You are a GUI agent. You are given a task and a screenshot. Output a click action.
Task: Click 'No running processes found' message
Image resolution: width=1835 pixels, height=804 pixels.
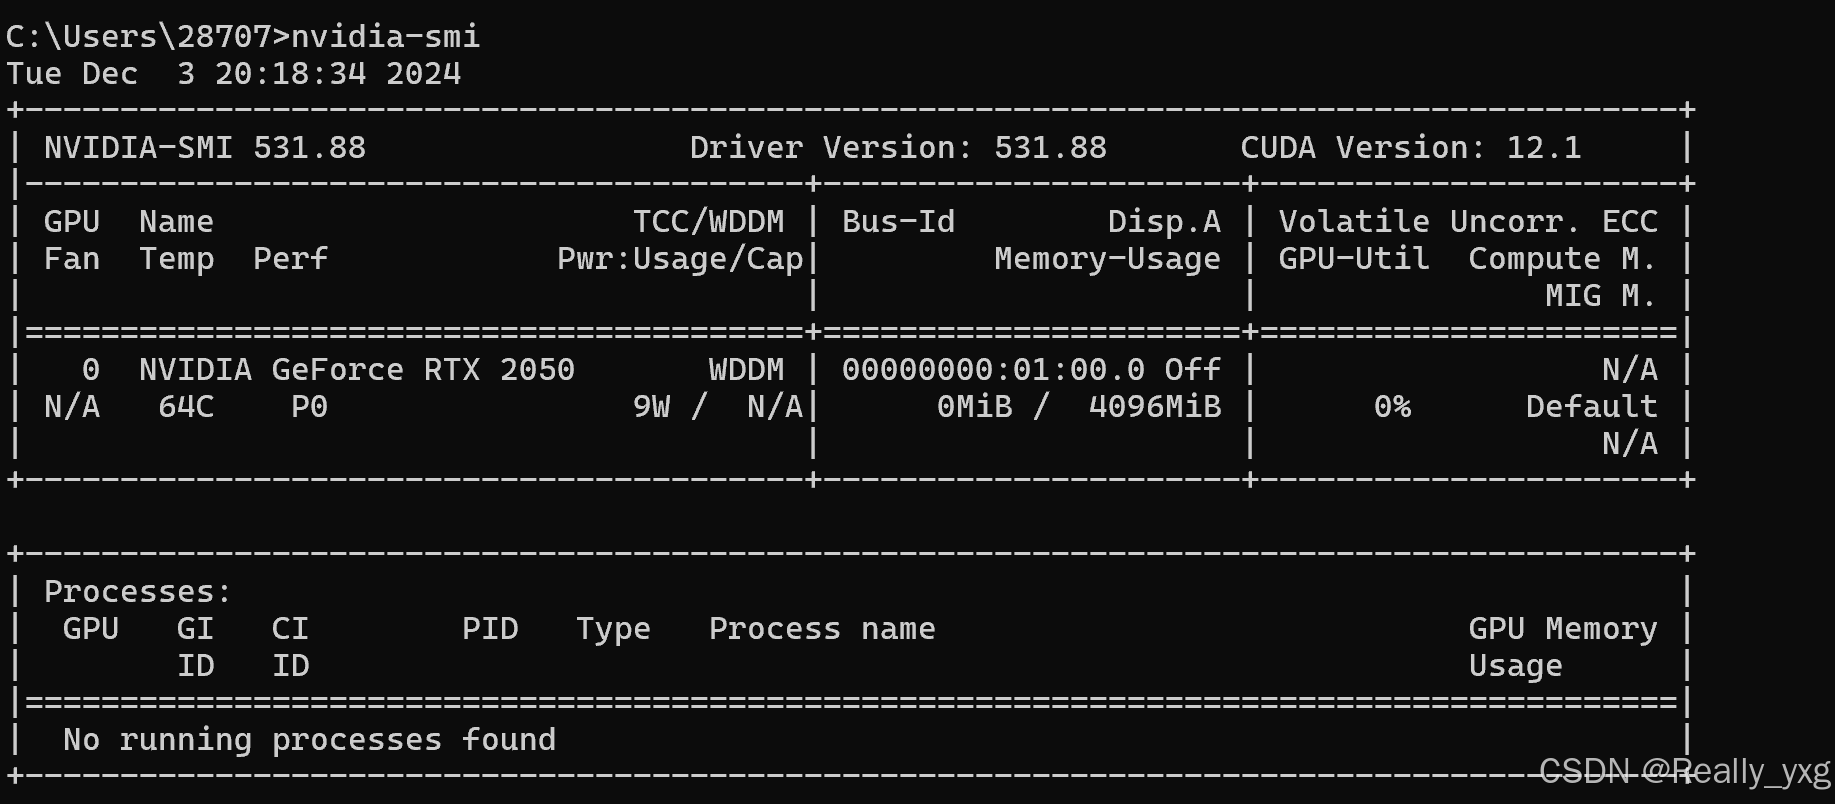coord(309,740)
